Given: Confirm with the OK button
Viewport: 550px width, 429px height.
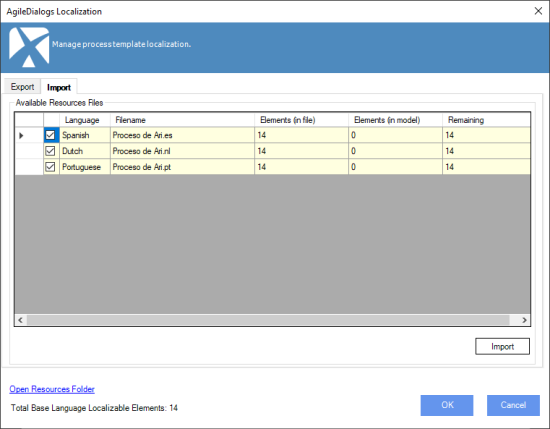Looking at the screenshot, I should [x=447, y=405].
